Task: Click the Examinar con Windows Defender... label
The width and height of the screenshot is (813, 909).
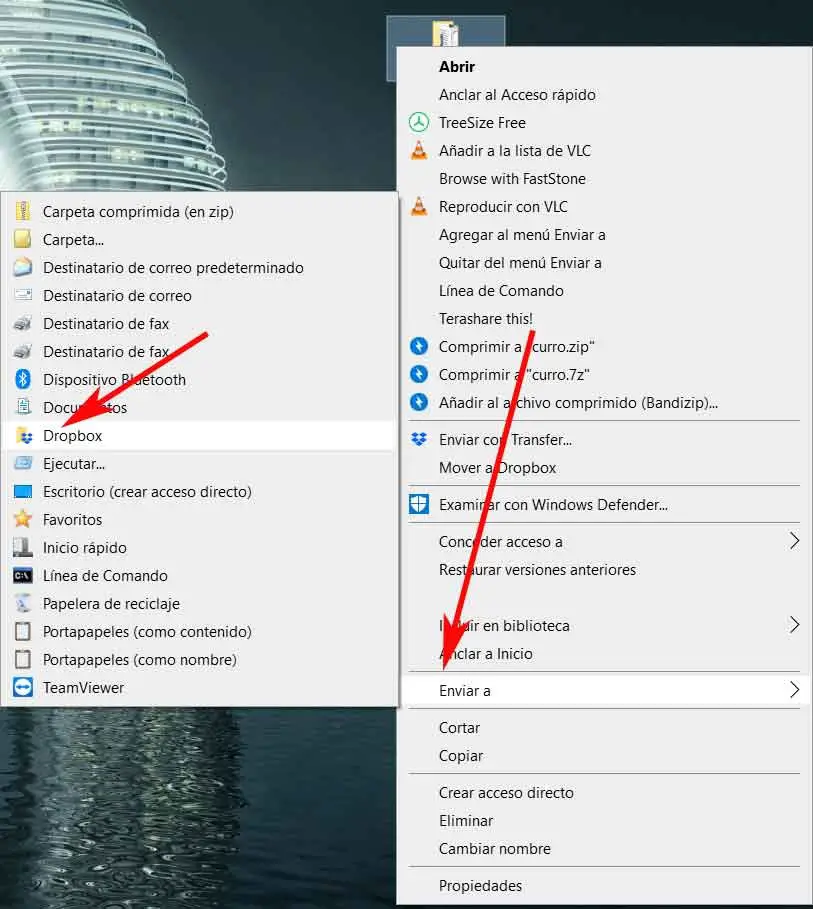Action: click(553, 504)
